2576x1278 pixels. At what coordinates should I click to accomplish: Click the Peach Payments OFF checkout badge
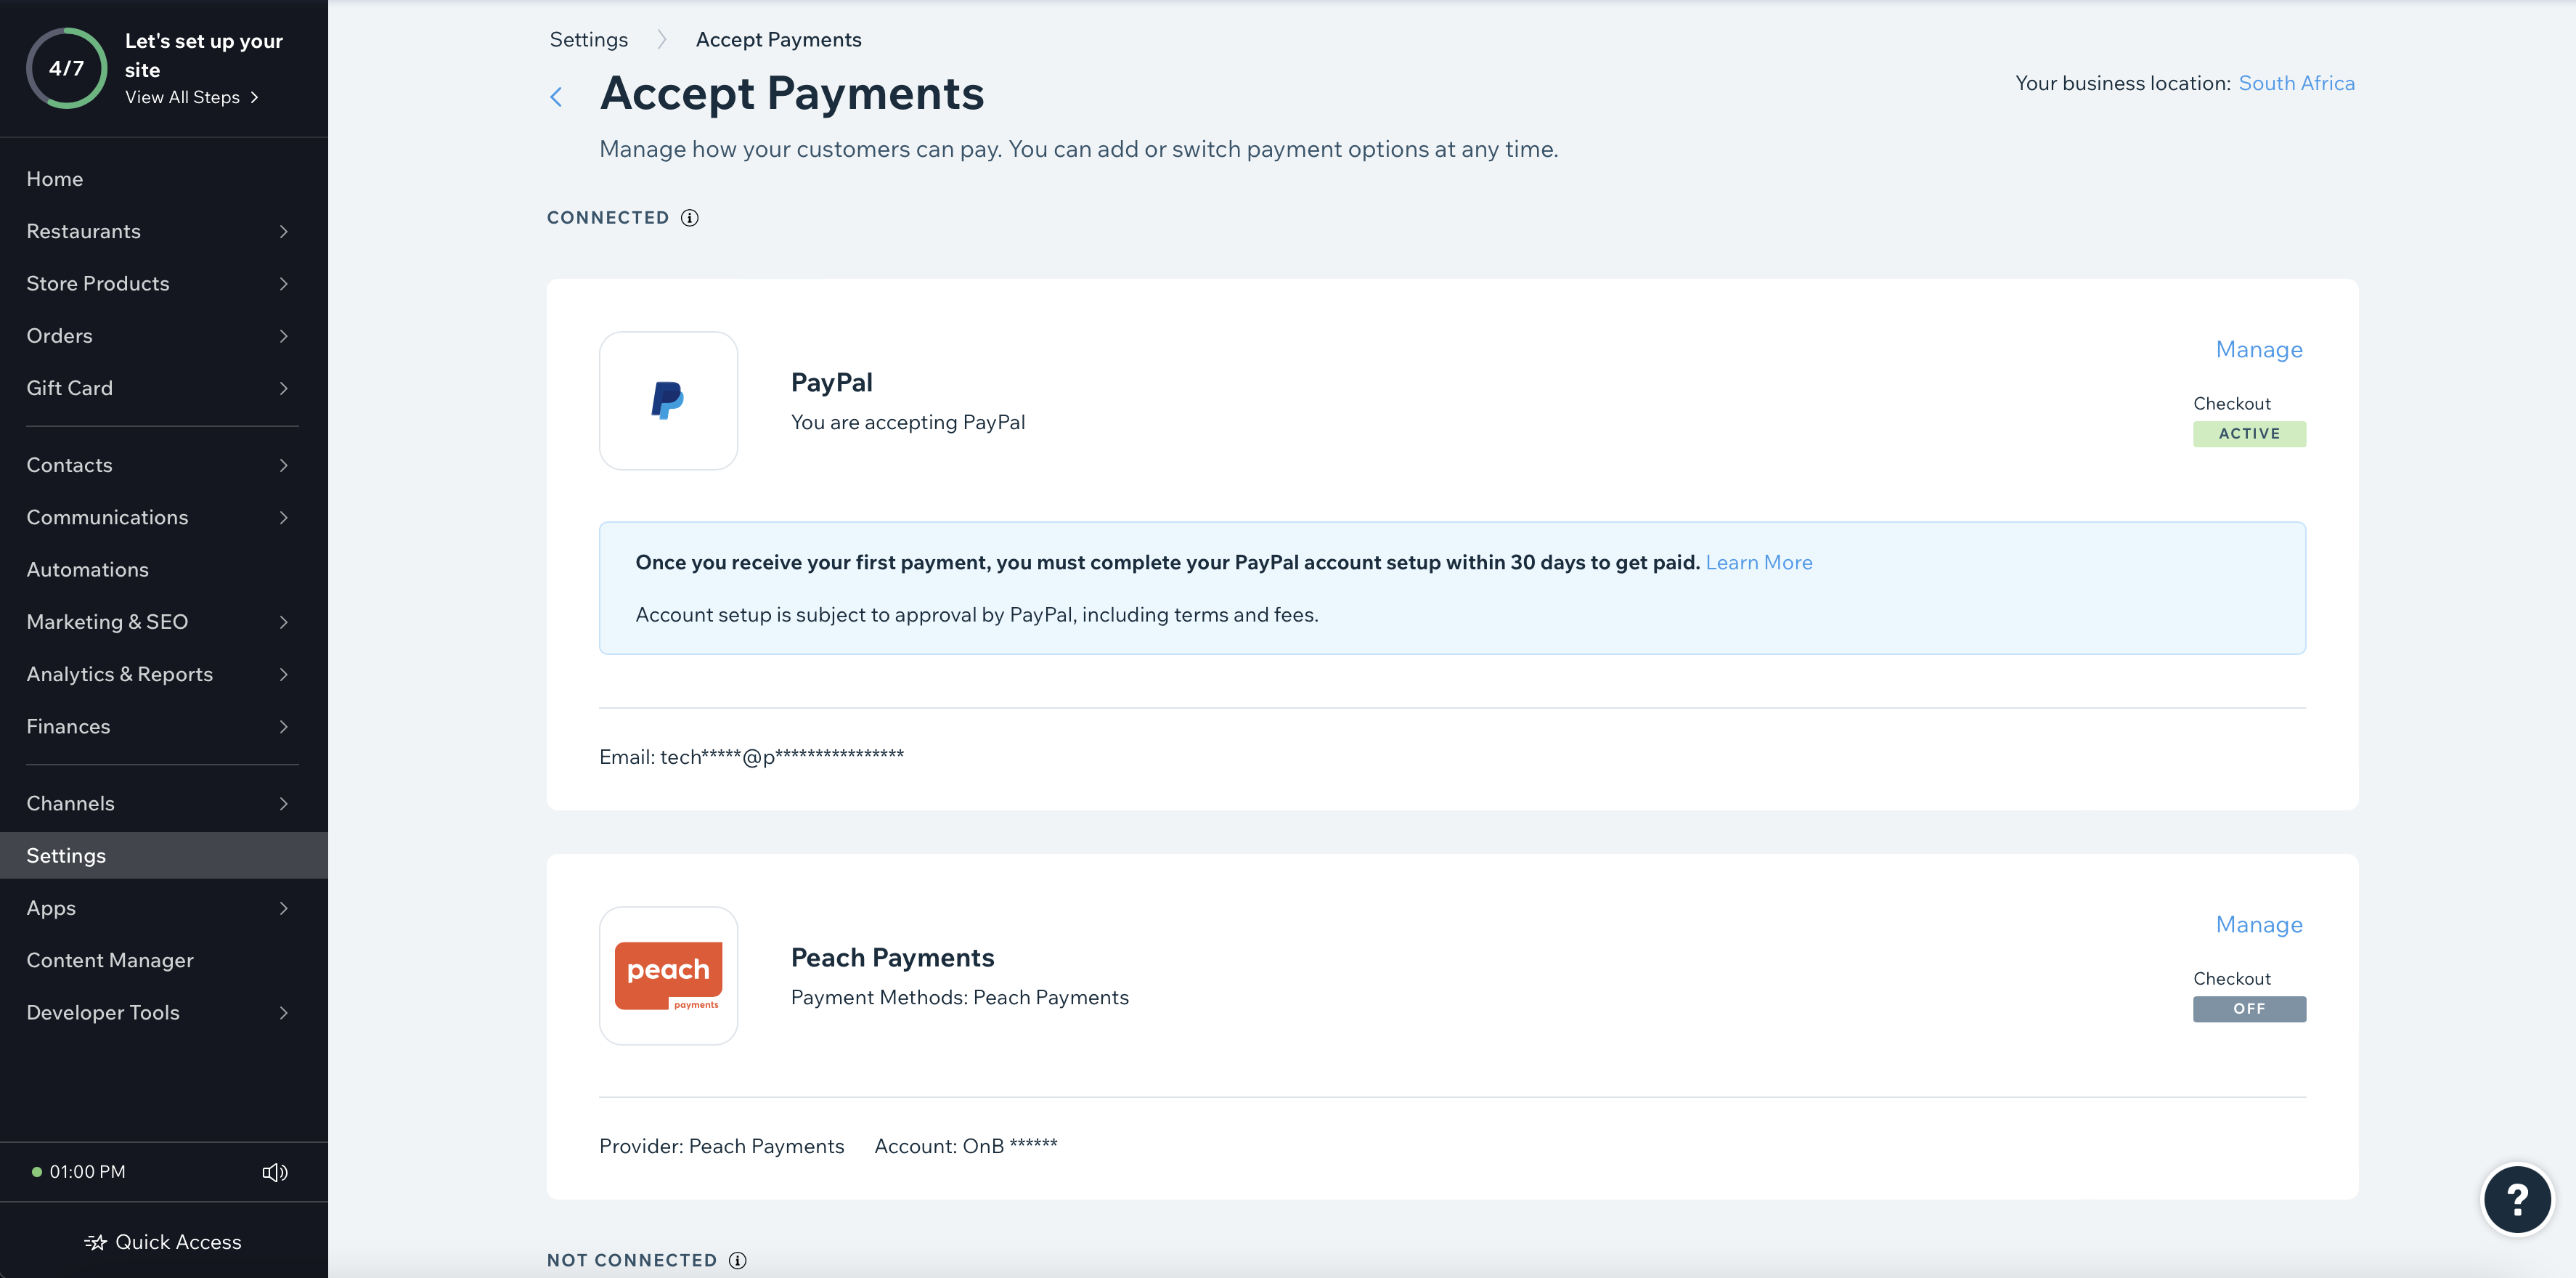coord(2249,1009)
